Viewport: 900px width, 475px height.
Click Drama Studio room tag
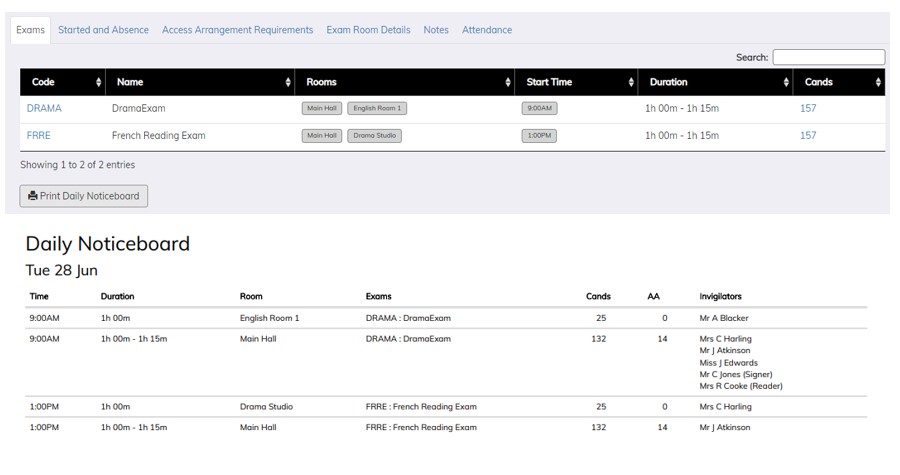click(x=375, y=135)
